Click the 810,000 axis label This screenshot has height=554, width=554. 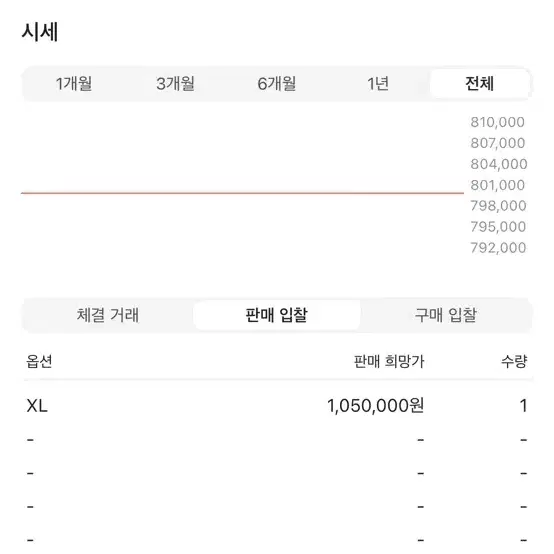pyautogui.click(x=497, y=122)
